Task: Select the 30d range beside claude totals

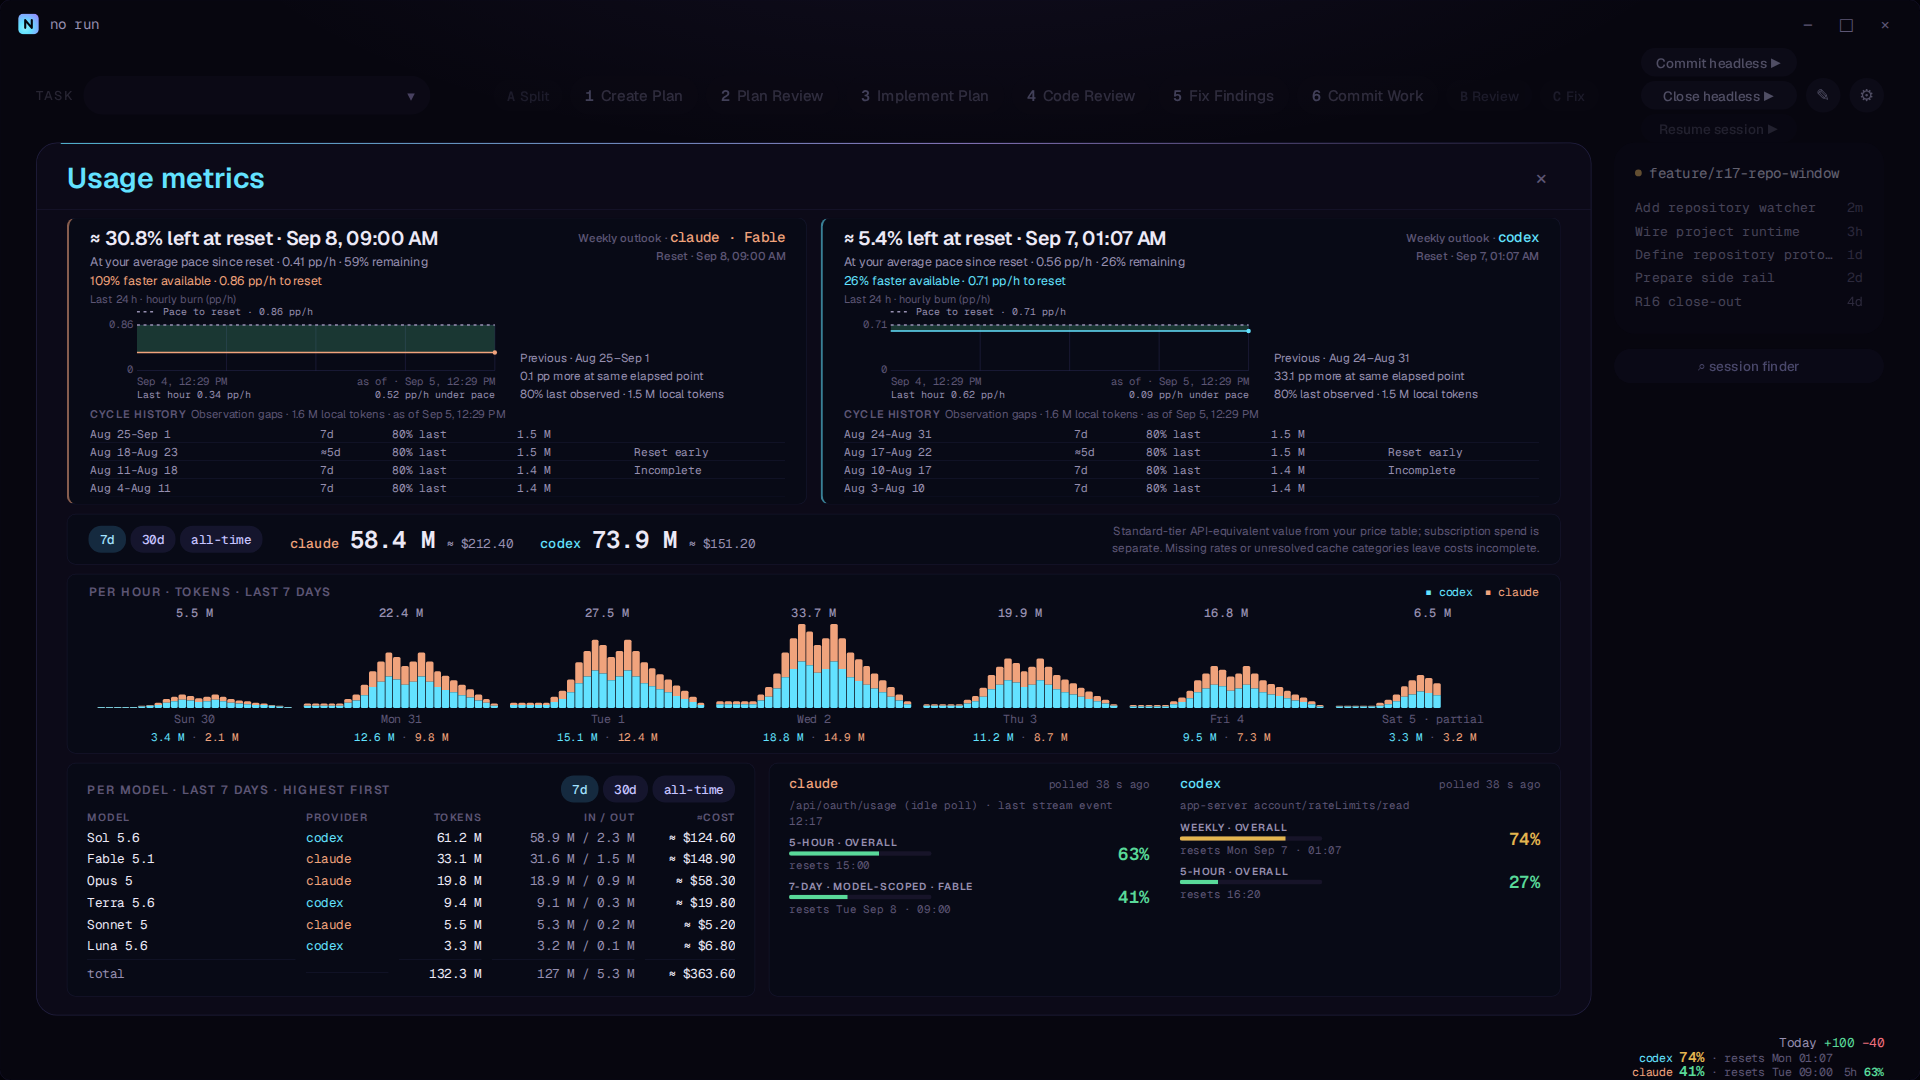Action: [x=153, y=540]
